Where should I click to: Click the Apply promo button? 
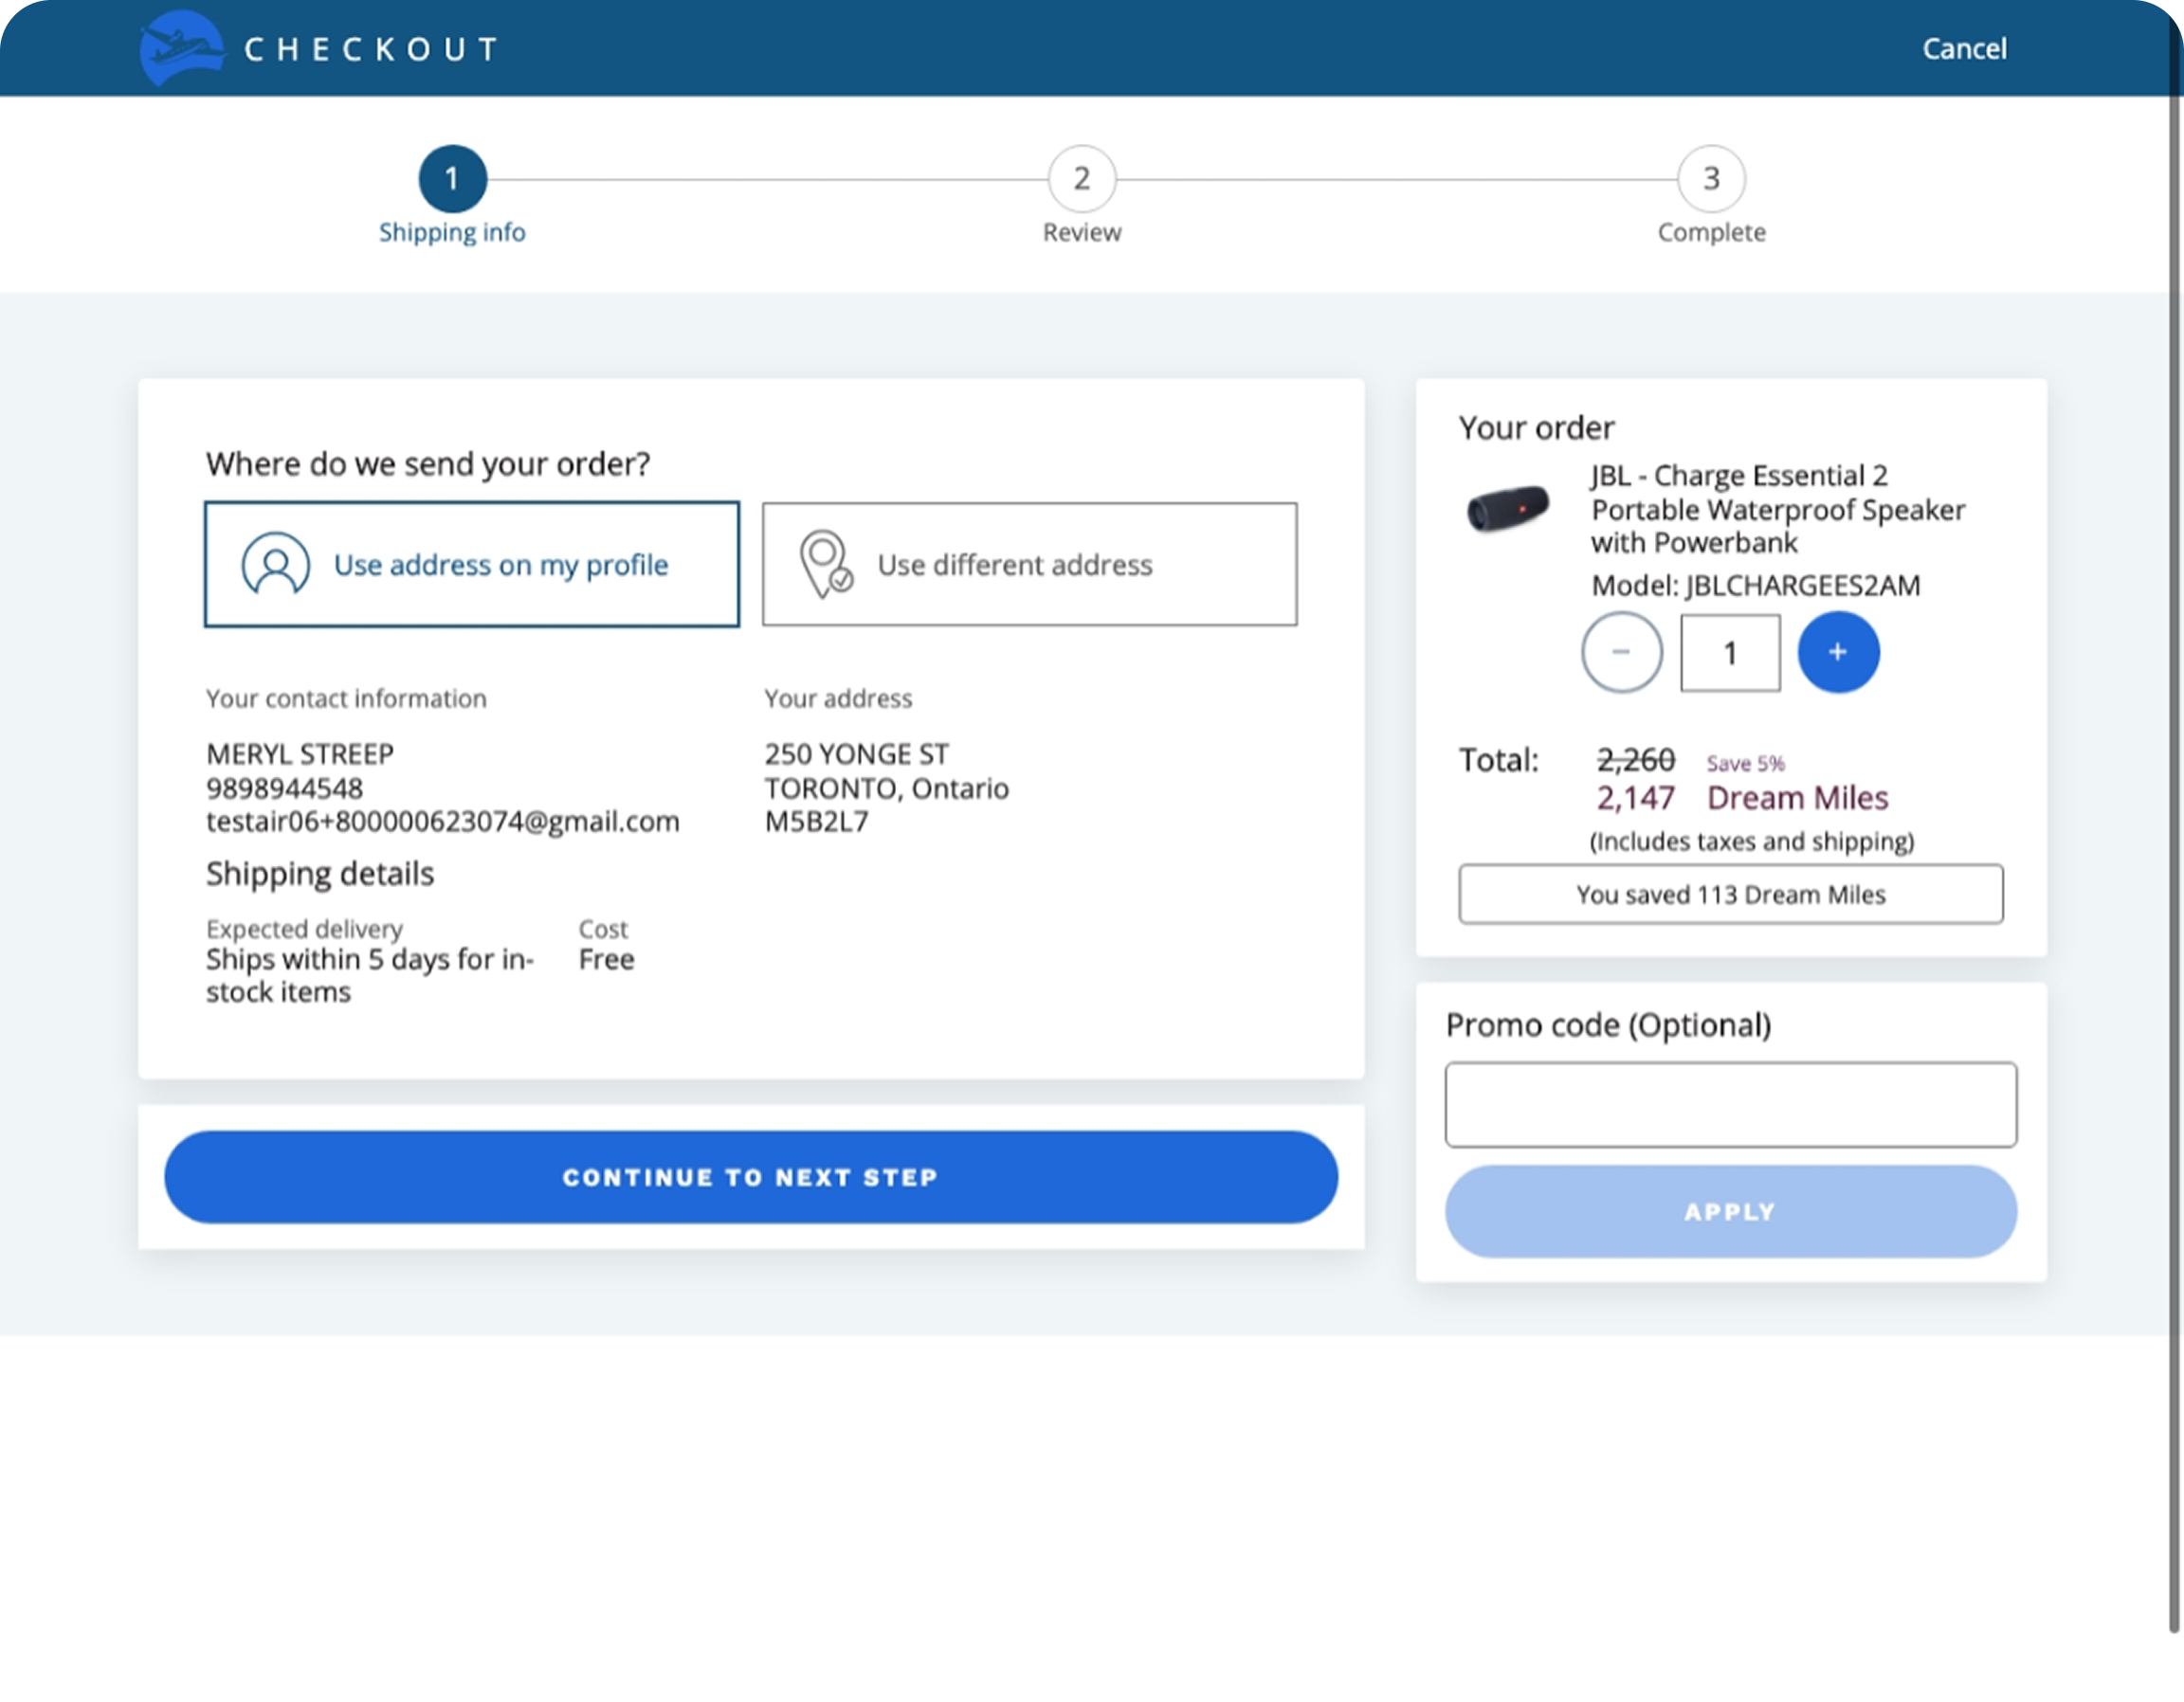coord(1730,1211)
